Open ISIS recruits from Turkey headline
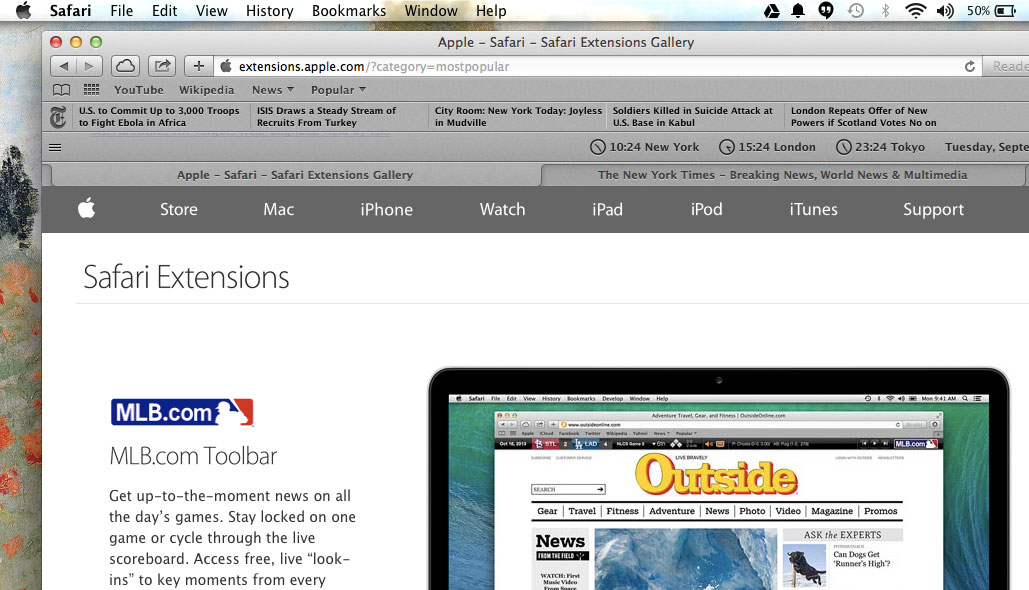The height and width of the screenshot is (590, 1029). tap(326, 117)
